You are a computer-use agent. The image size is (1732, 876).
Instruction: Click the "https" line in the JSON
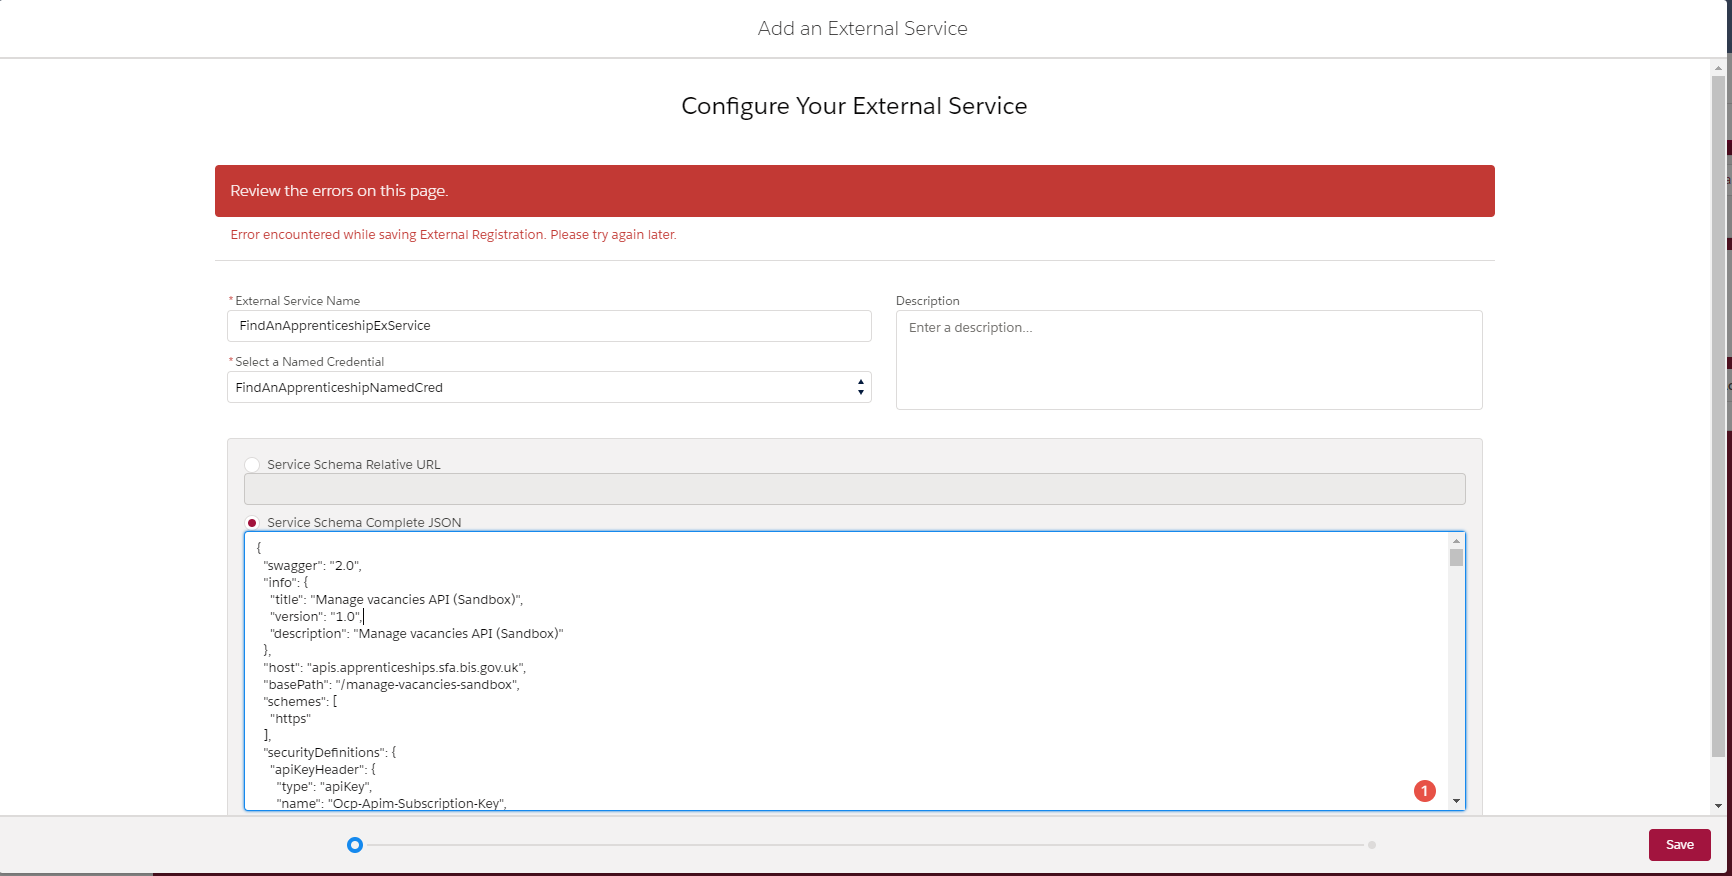point(290,718)
